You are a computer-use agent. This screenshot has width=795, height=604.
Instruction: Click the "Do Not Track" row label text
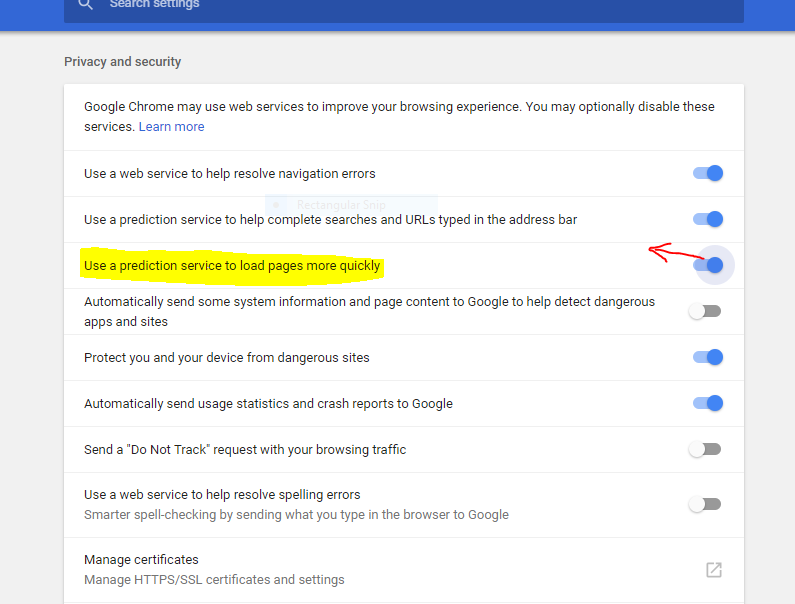click(245, 450)
